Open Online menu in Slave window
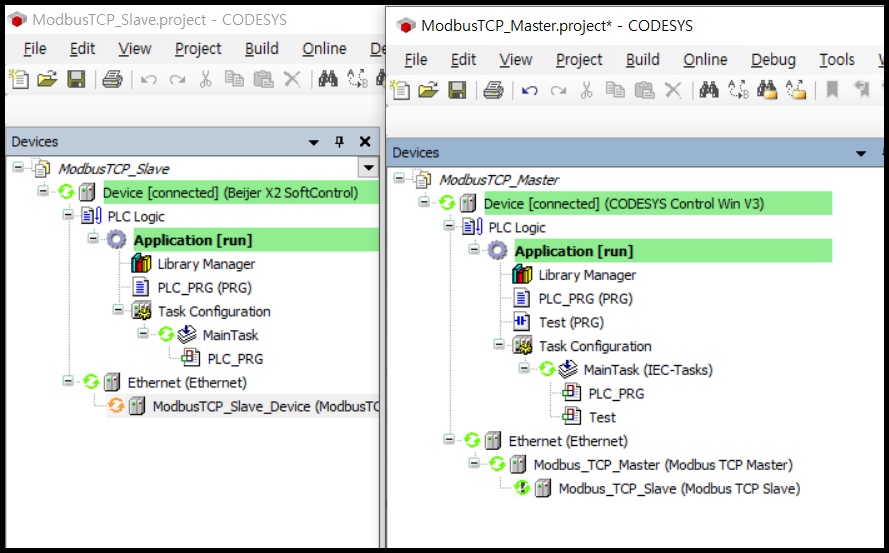Viewport: 889px width, 553px height. click(324, 49)
